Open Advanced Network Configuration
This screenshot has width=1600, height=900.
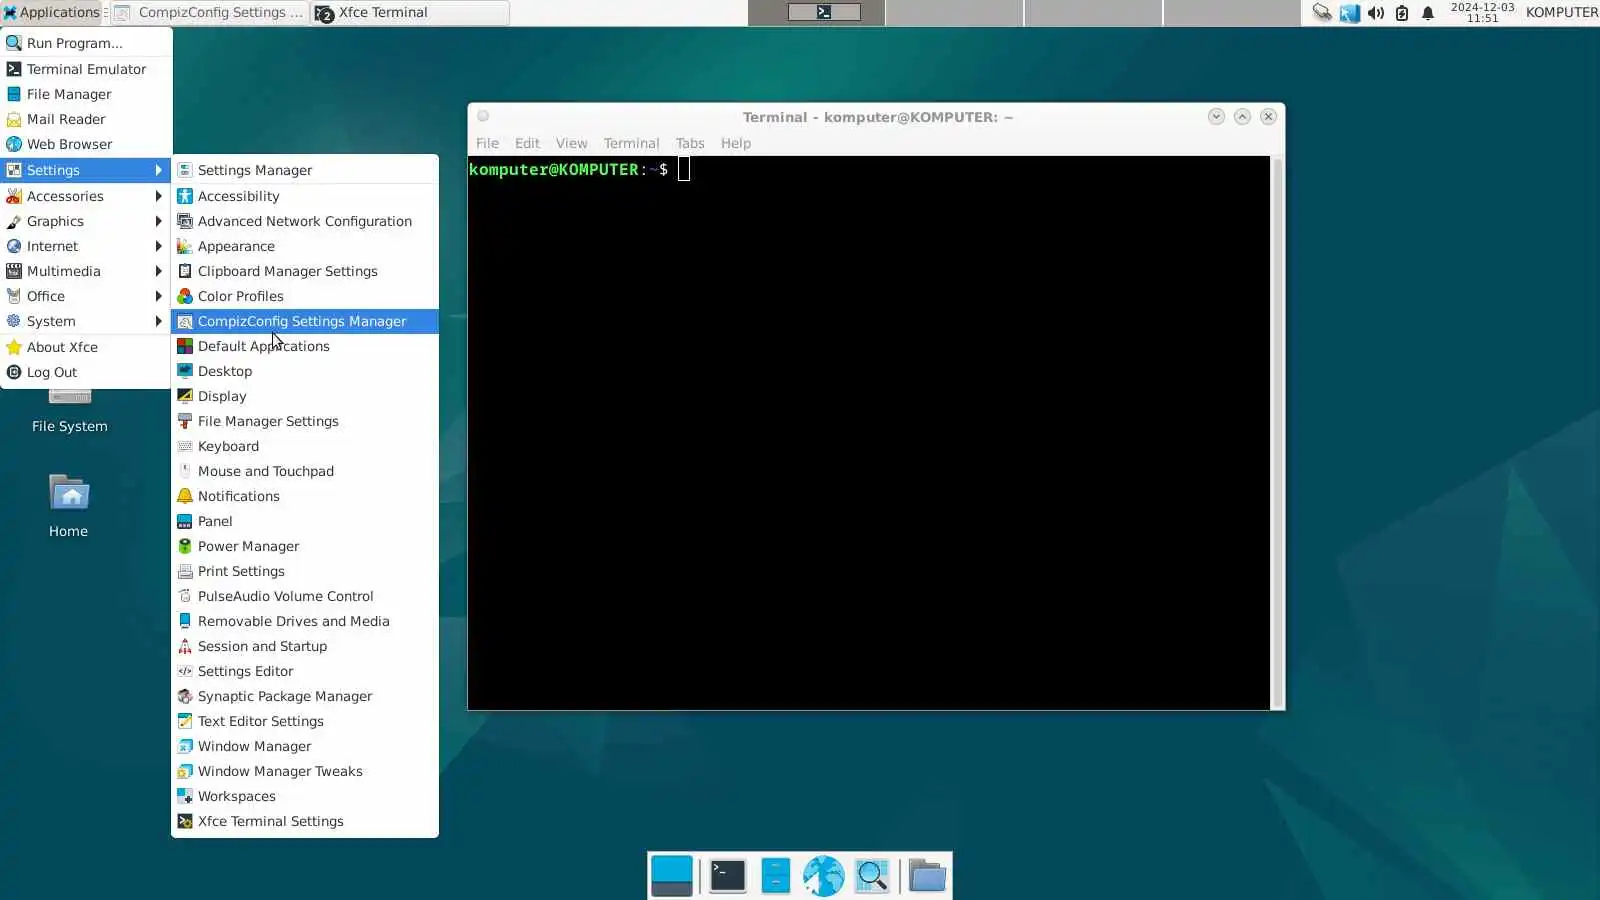coord(305,221)
